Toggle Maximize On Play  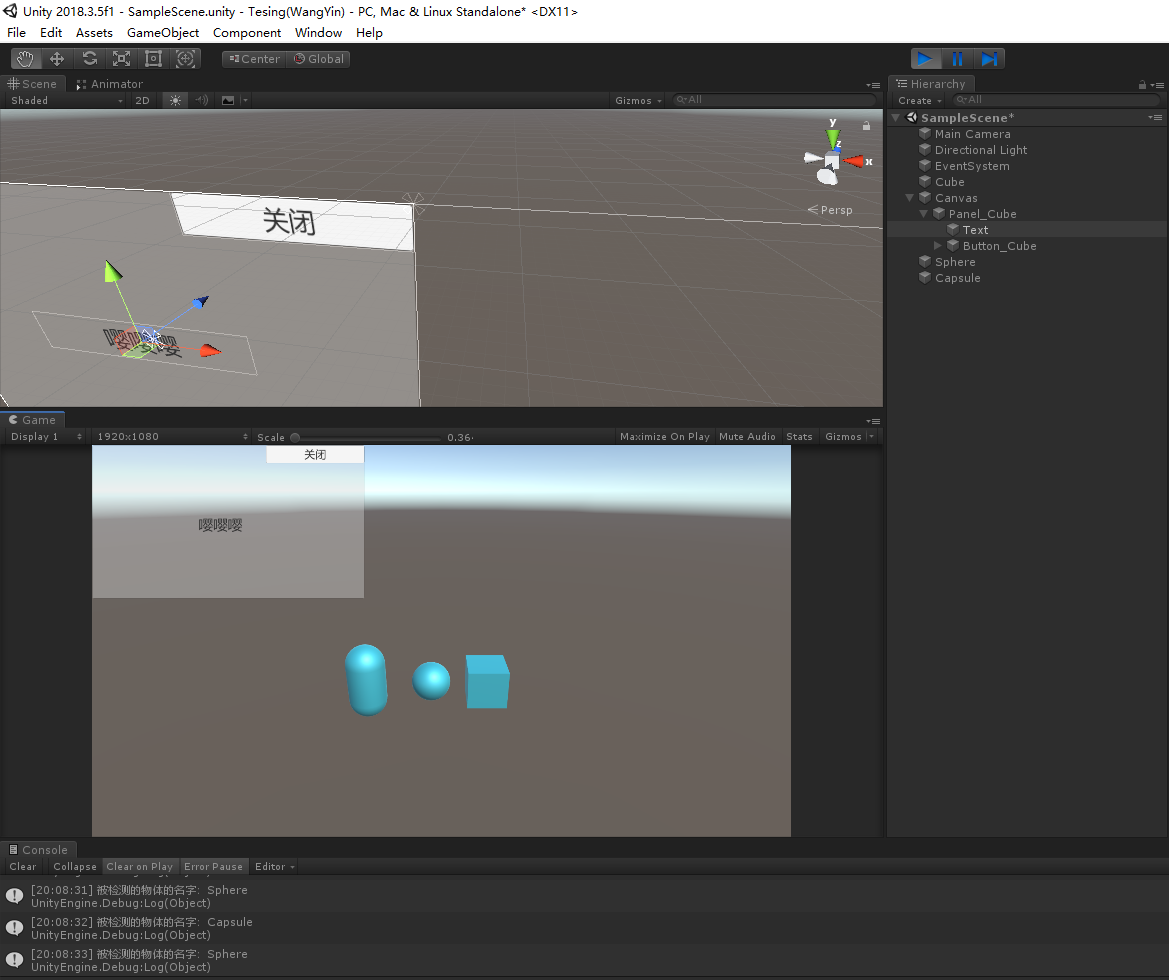(x=664, y=436)
